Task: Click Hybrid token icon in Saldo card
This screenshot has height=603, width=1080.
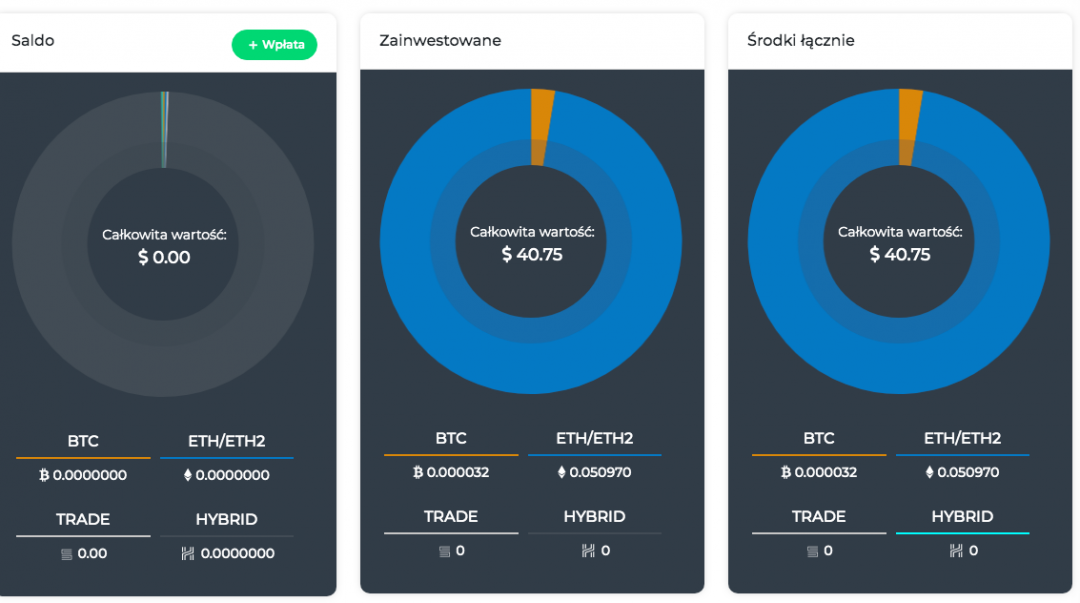Action: click(x=187, y=553)
